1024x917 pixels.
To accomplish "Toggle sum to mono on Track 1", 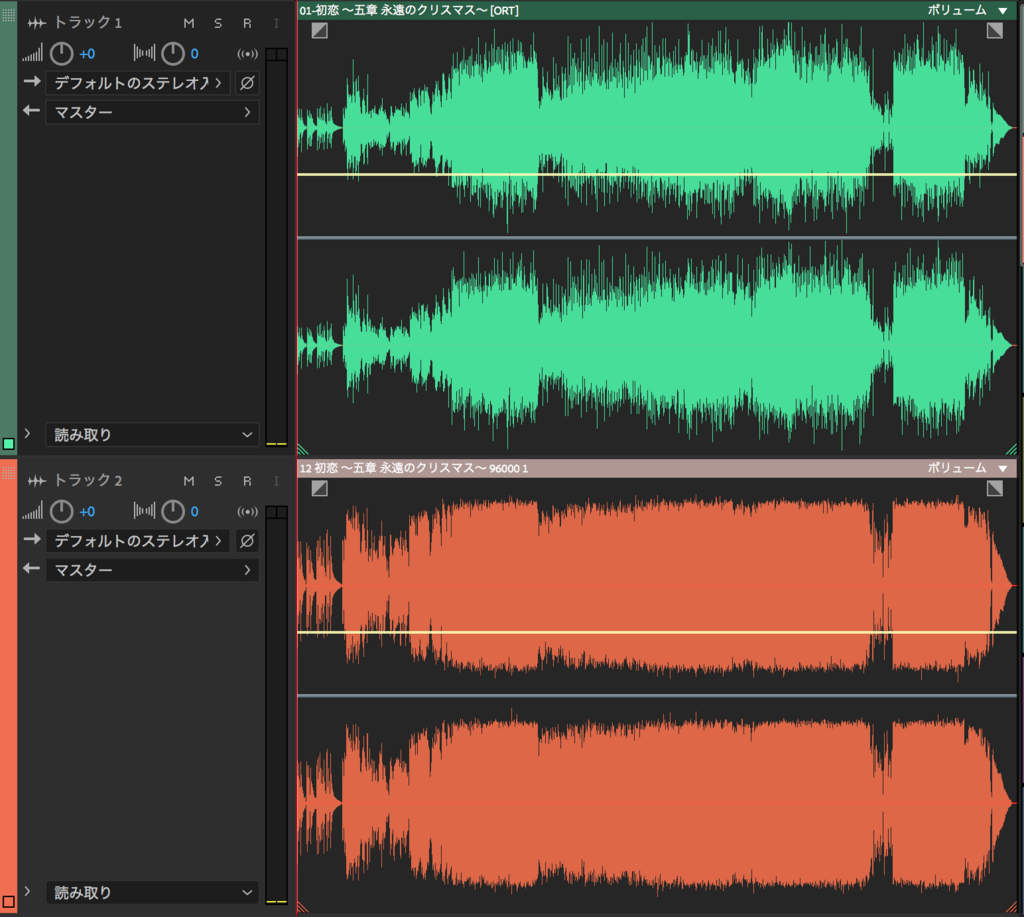I will click(x=248, y=54).
